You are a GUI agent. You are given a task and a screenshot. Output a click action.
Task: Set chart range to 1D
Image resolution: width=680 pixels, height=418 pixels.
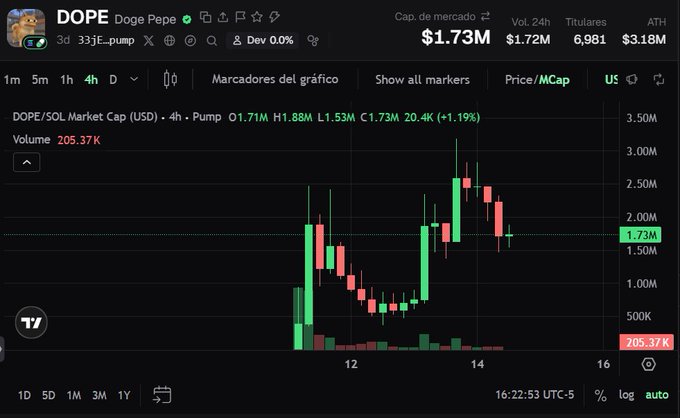(x=24, y=395)
